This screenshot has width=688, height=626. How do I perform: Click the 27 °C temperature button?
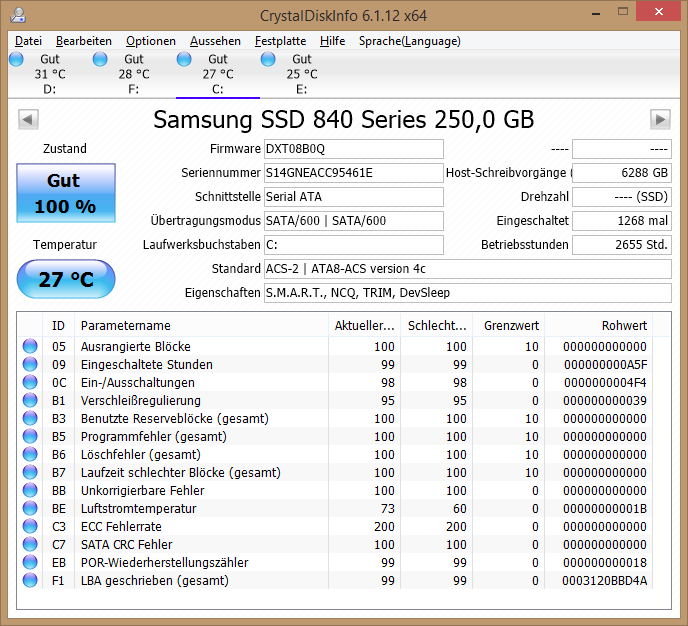(x=66, y=279)
